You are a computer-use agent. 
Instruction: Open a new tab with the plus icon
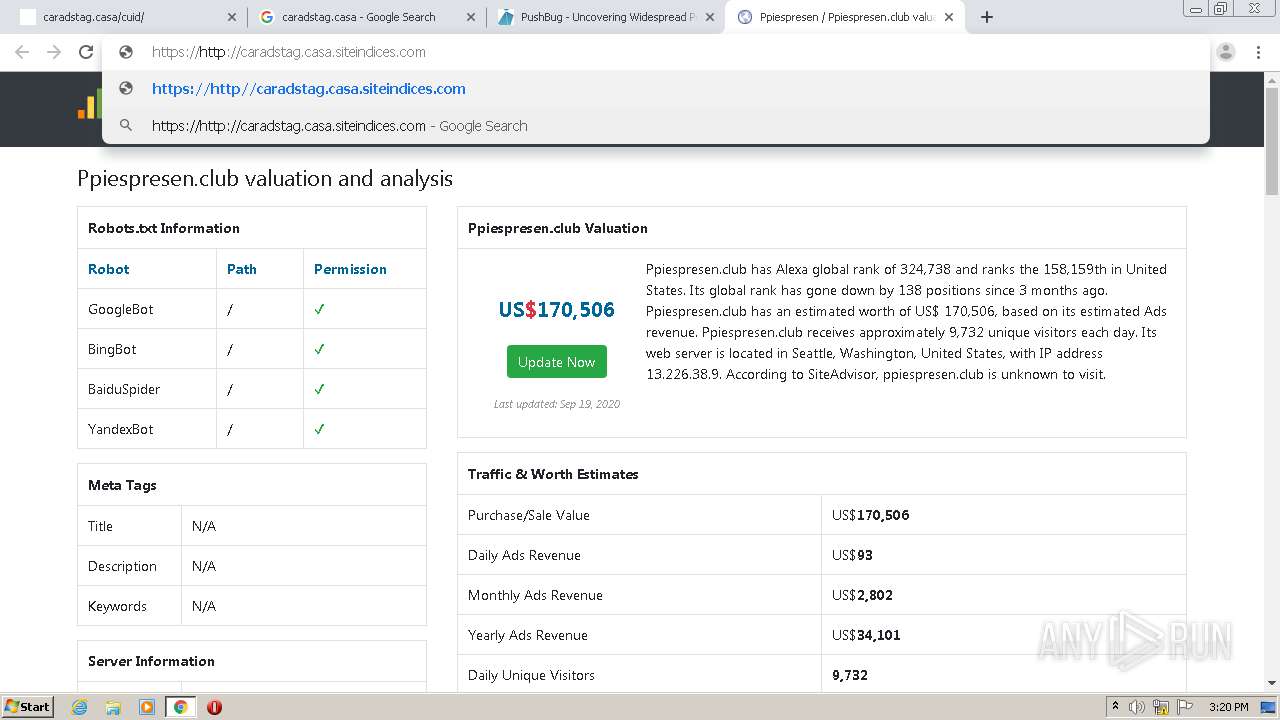tap(987, 17)
